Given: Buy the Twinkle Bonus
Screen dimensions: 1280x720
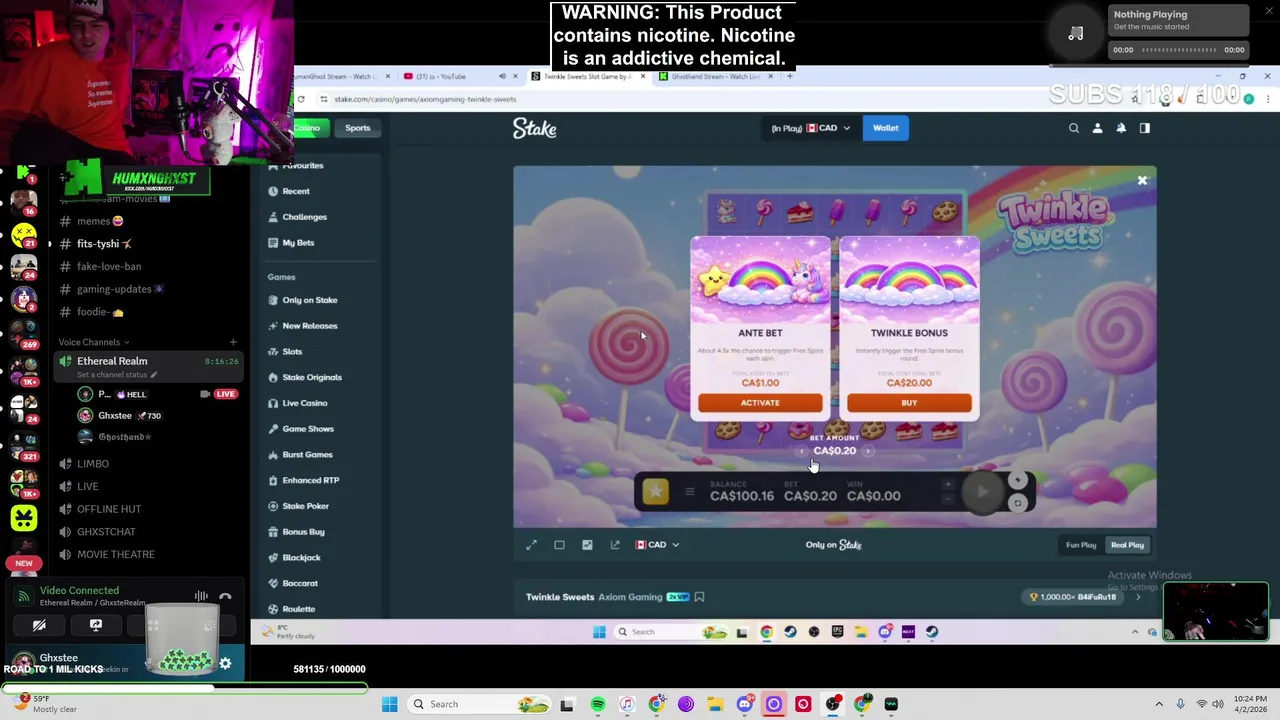Looking at the screenshot, I should pyautogui.click(x=909, y=403).
